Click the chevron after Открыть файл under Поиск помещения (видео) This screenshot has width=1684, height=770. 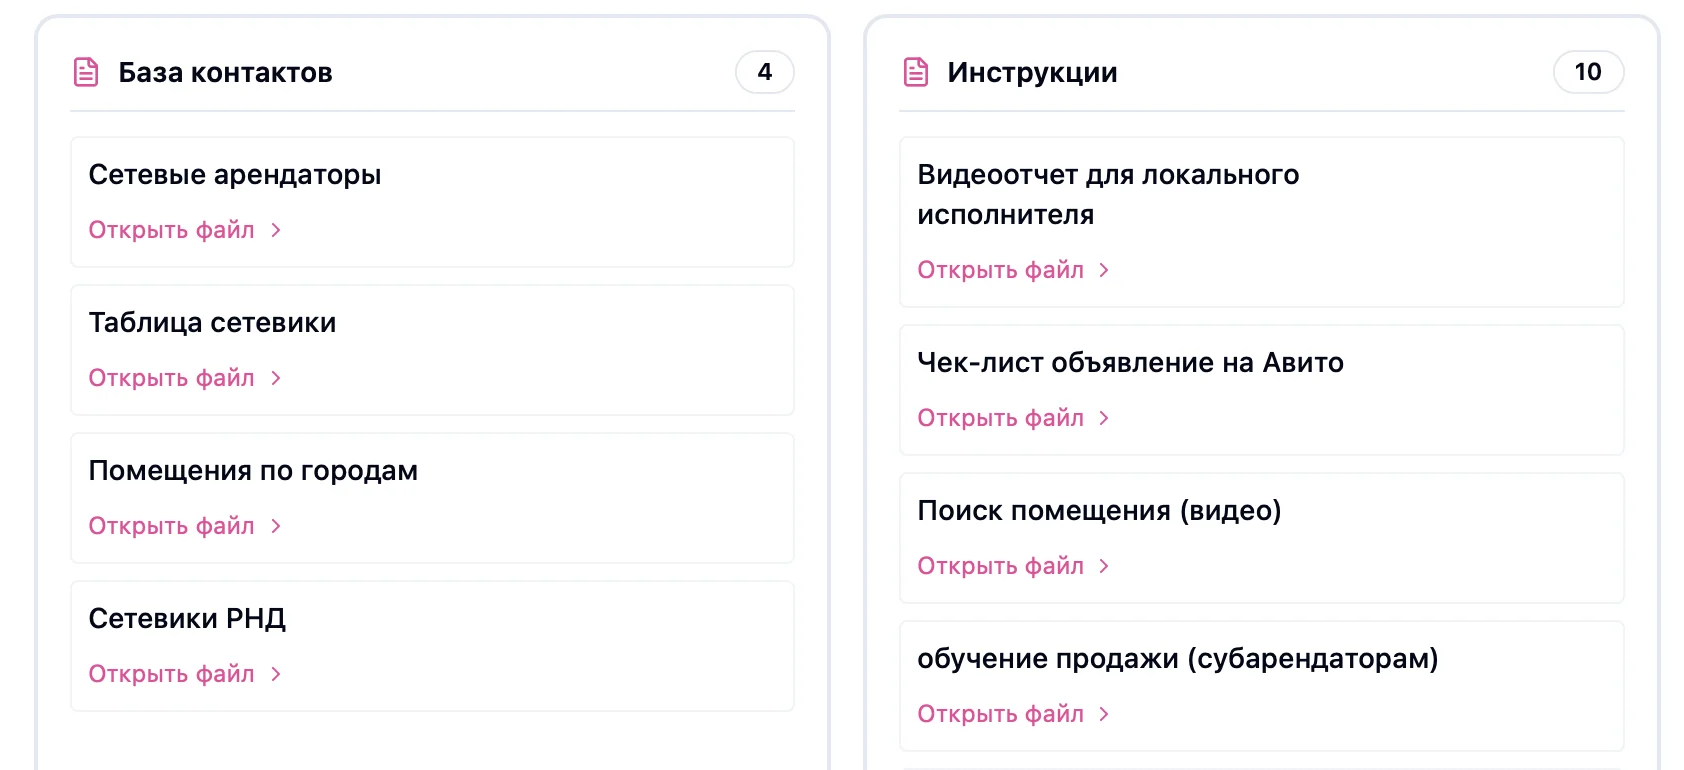tap(1105, 566)
